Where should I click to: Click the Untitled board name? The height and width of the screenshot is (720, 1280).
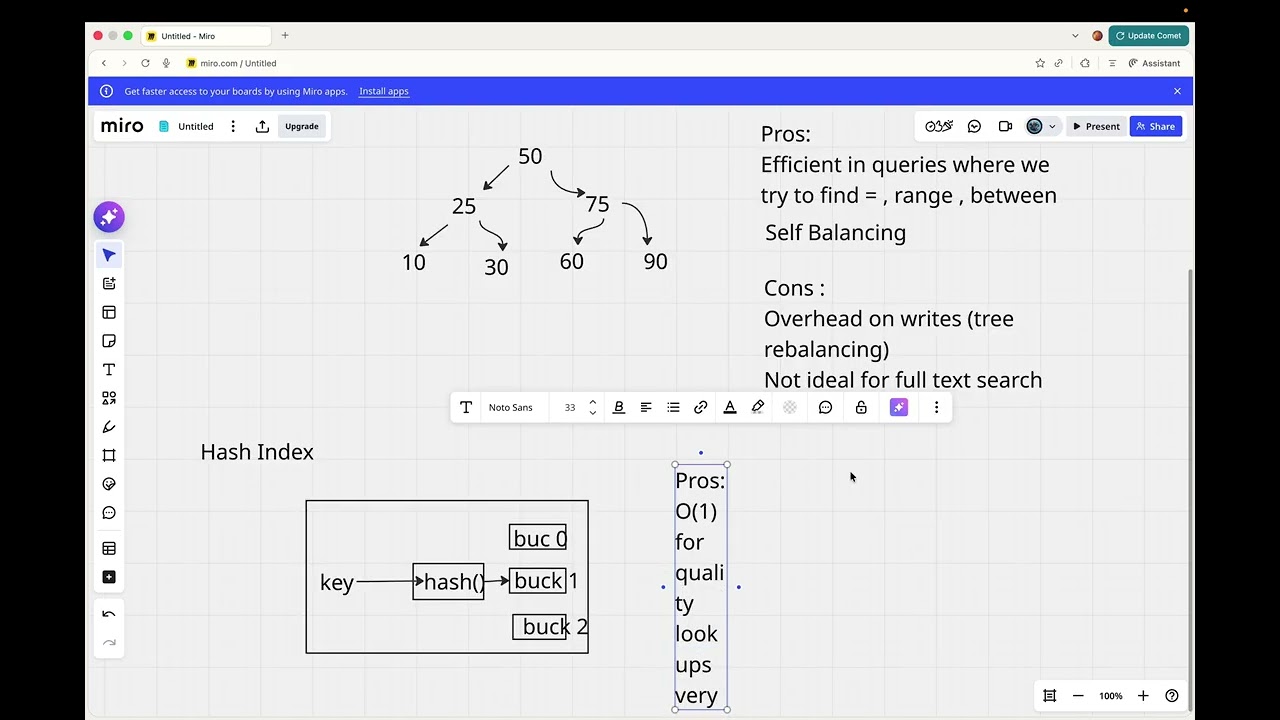[x=196, y=127]
